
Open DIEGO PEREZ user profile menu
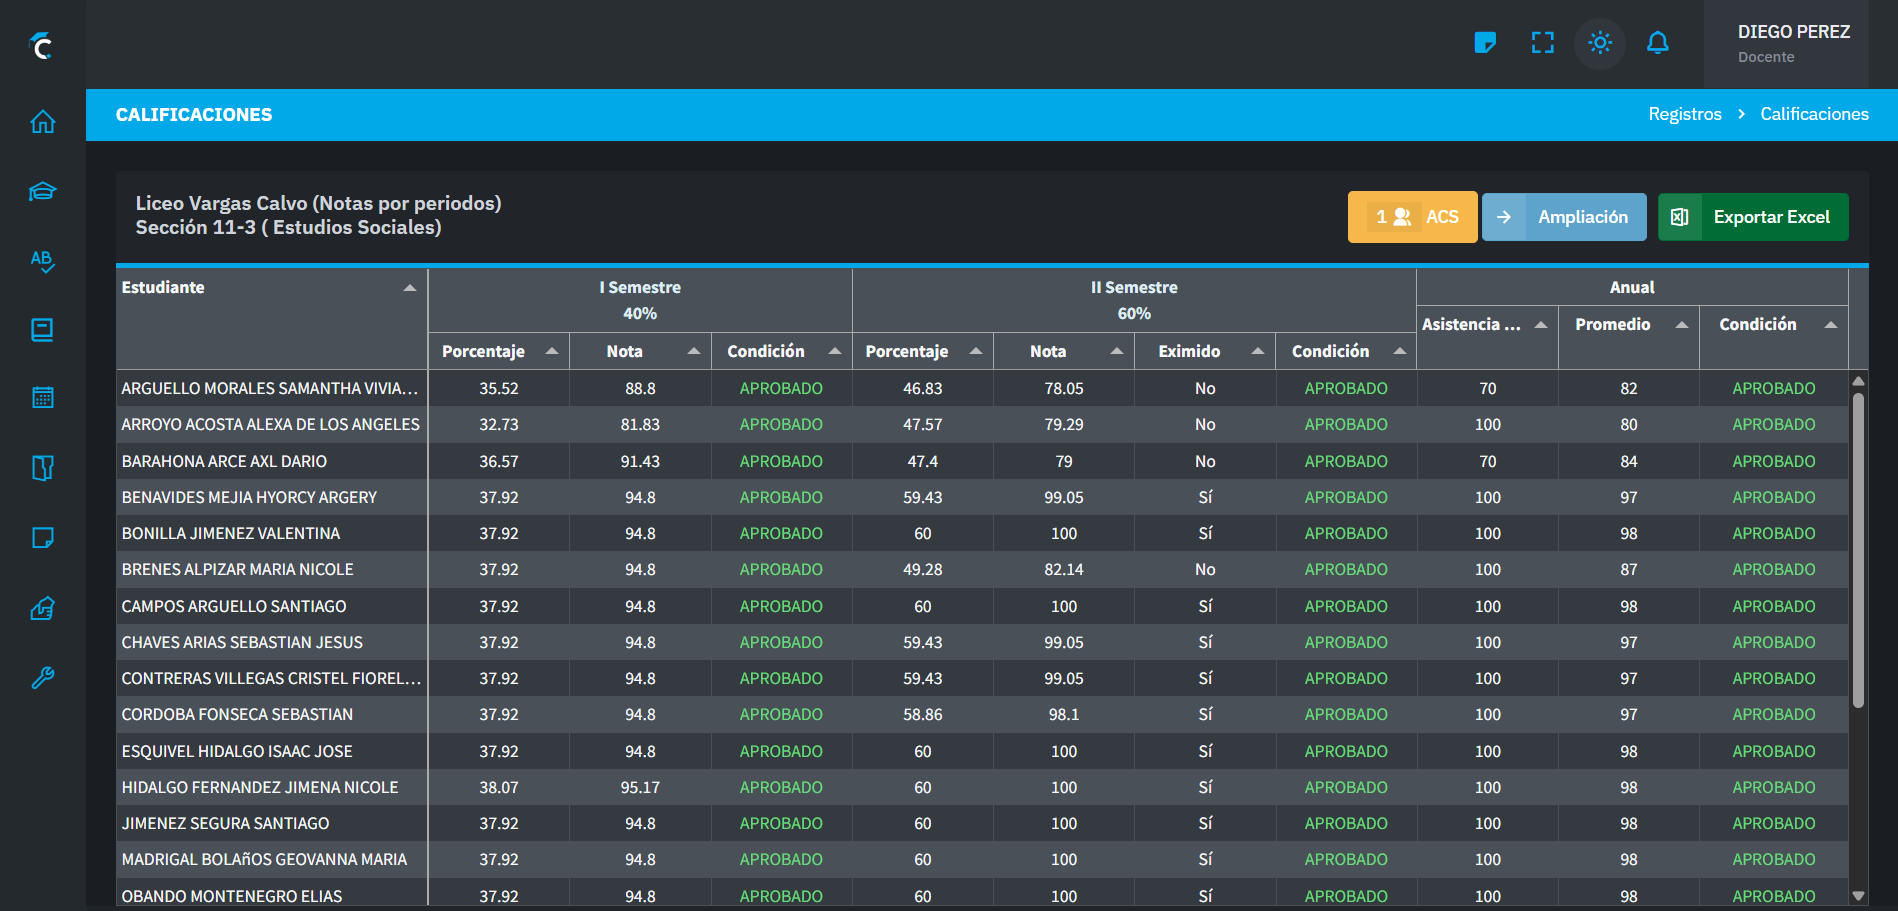point(1793,43)
